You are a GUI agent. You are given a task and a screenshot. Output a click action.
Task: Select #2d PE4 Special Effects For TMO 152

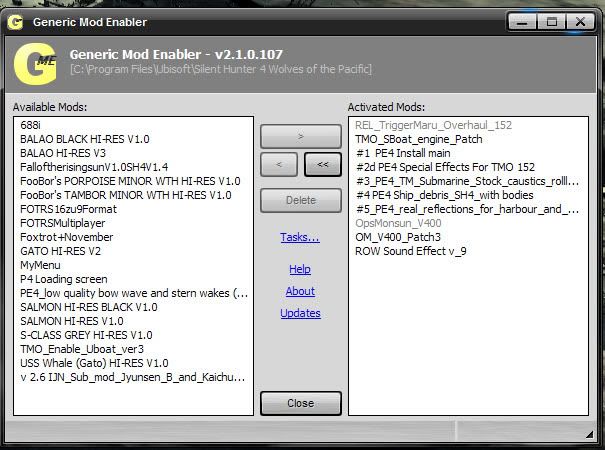(445, 167)
